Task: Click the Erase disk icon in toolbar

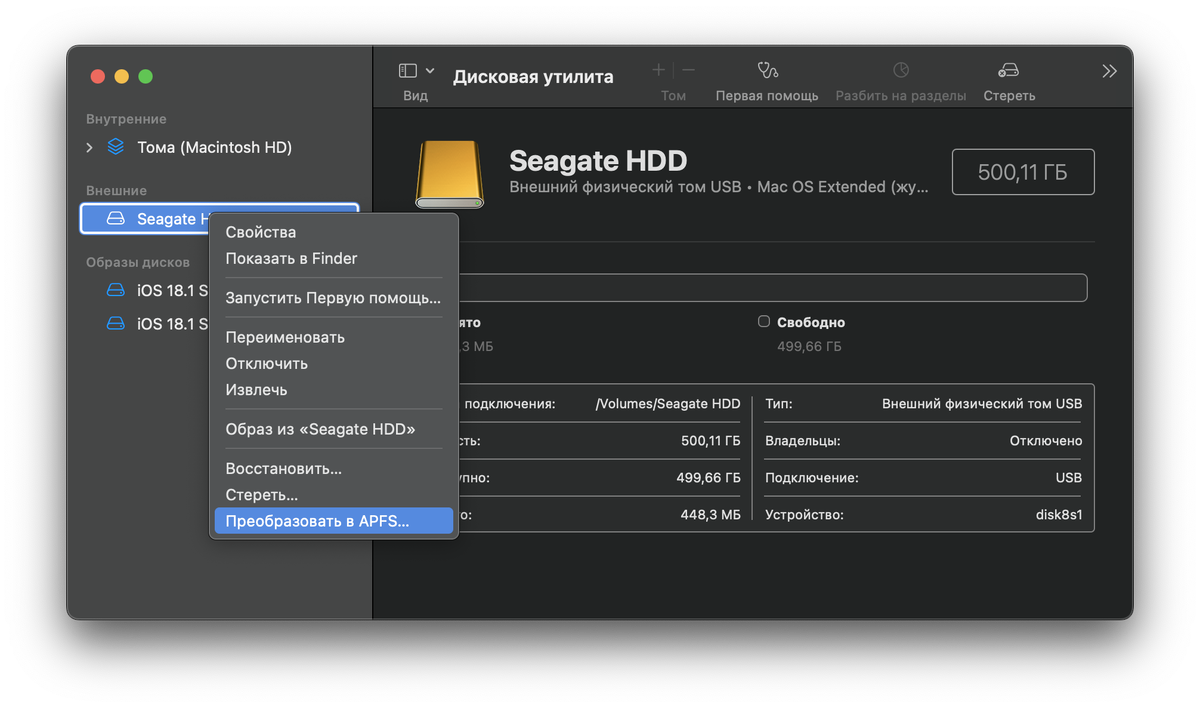Action: 1009,71
